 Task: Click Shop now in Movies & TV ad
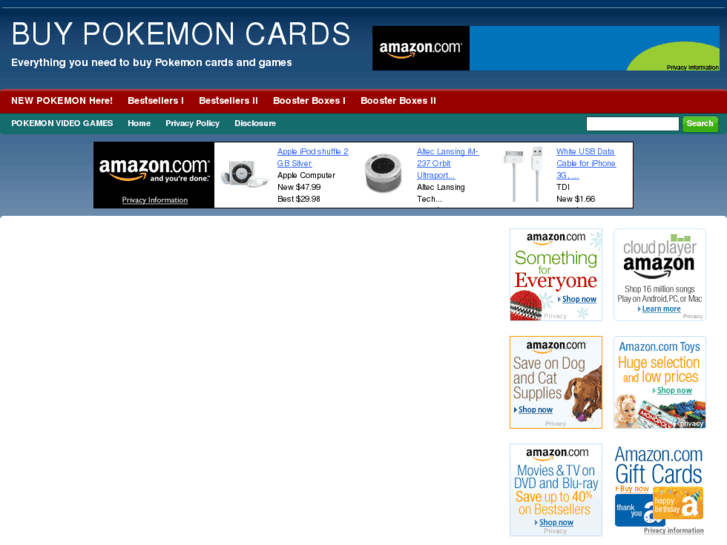click(x=556, y=522)
